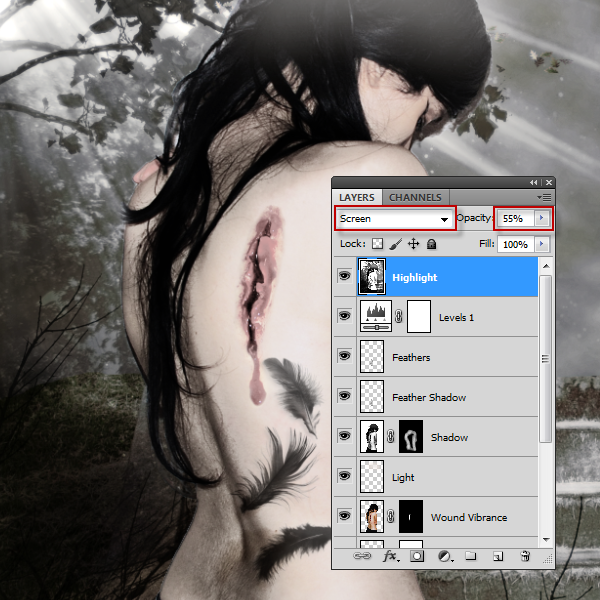Hide the Light layer

344,476
